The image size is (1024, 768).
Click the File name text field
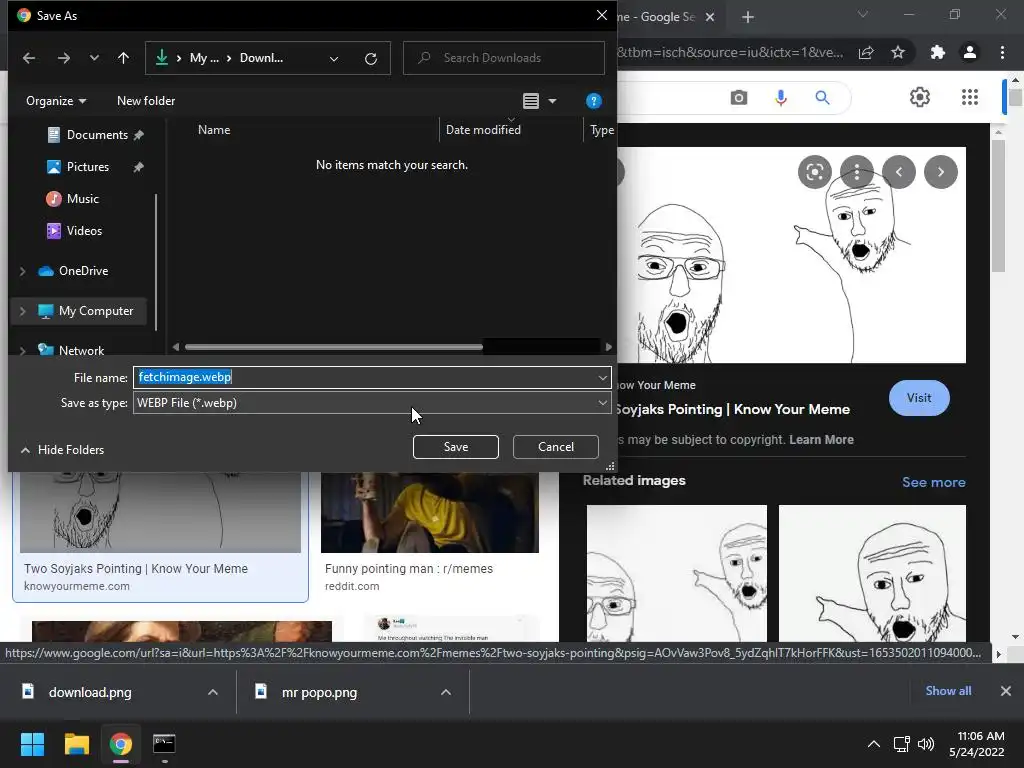(x=364, y=377)
